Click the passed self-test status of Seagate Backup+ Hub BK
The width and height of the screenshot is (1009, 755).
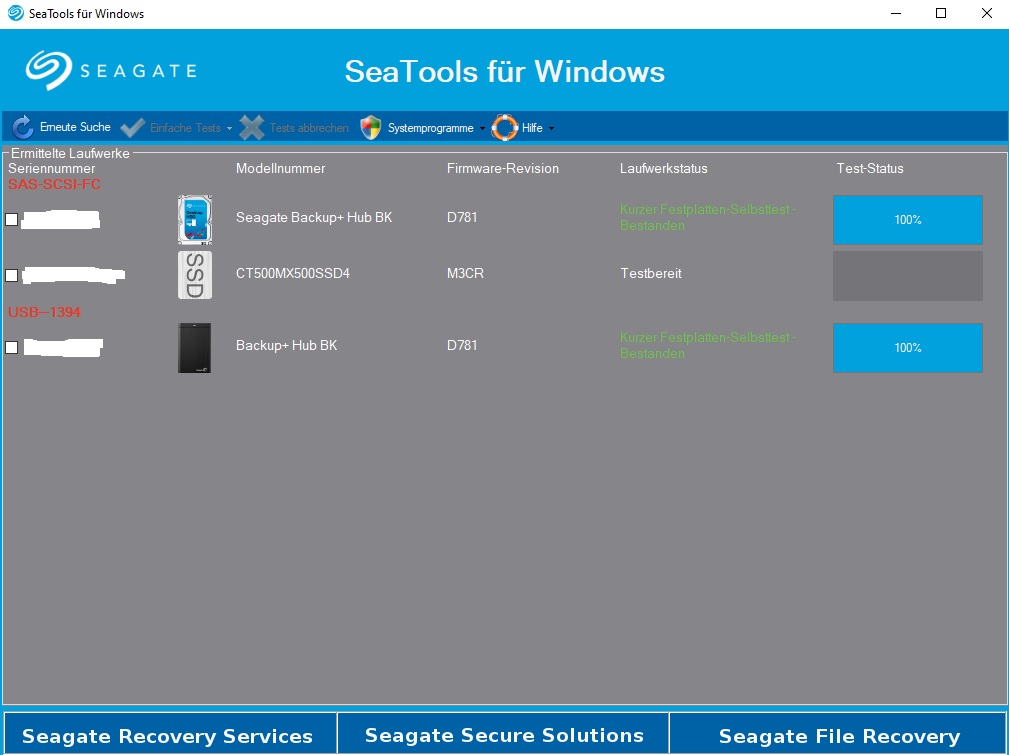click(708, 217)
